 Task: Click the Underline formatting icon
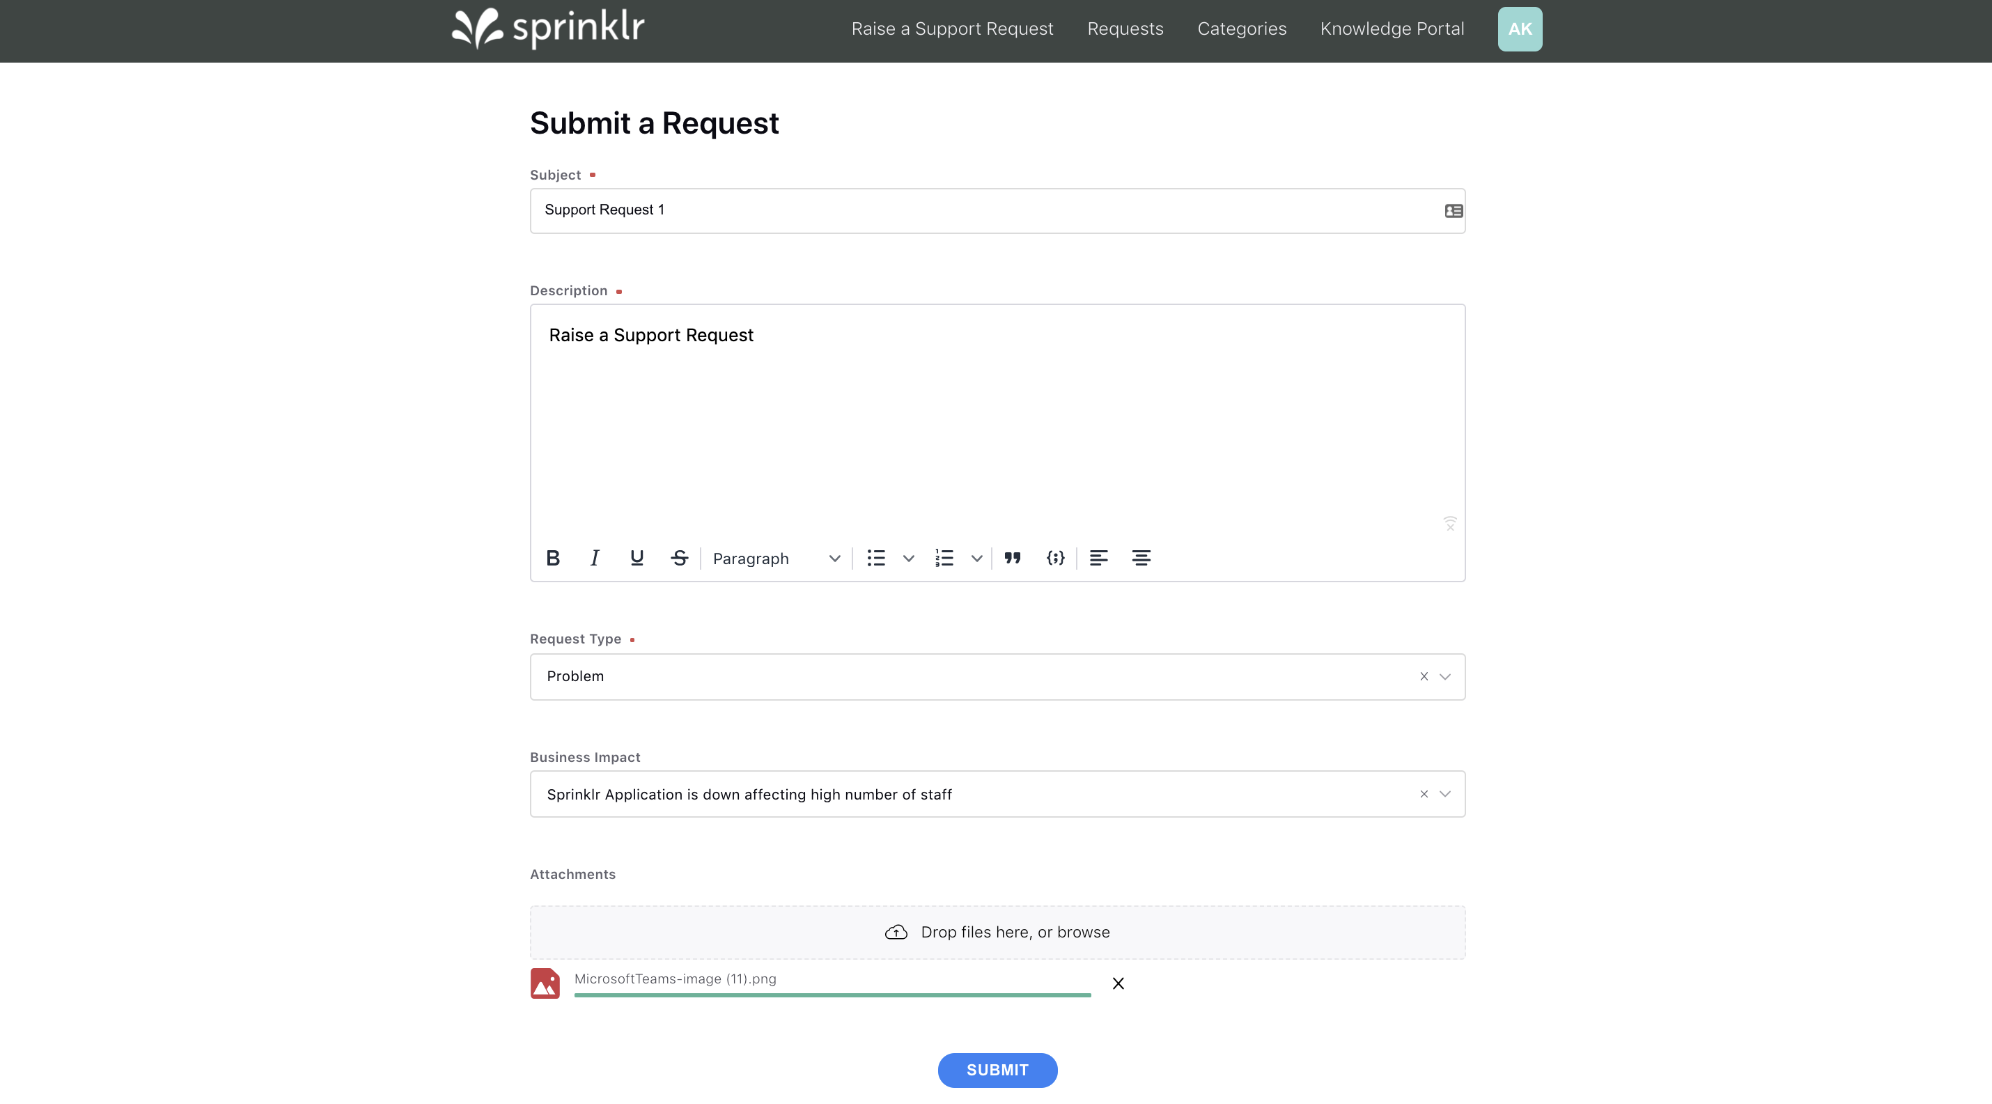point(637,557)
